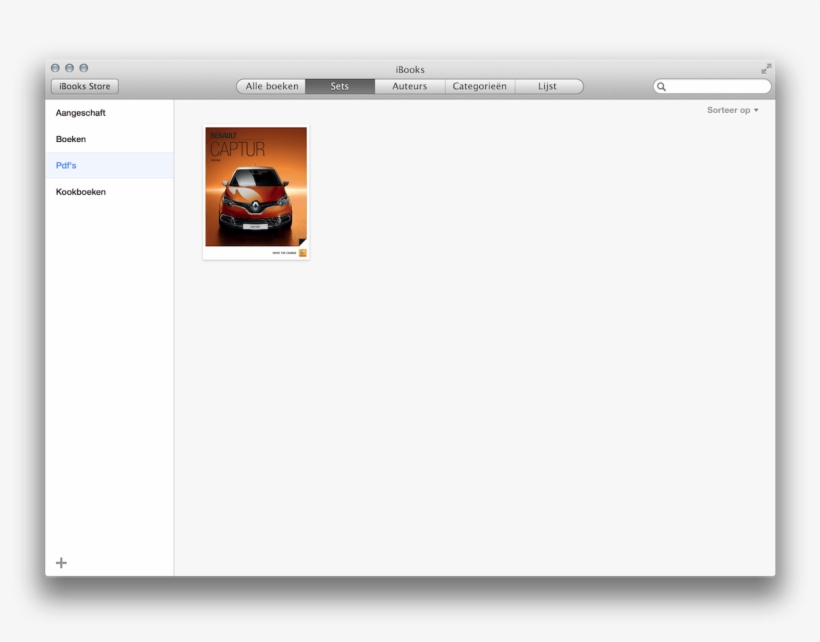Toggle the Lijst view mode
The height and width of the screenshot is (642, 820).
click(x=549, y=86)
